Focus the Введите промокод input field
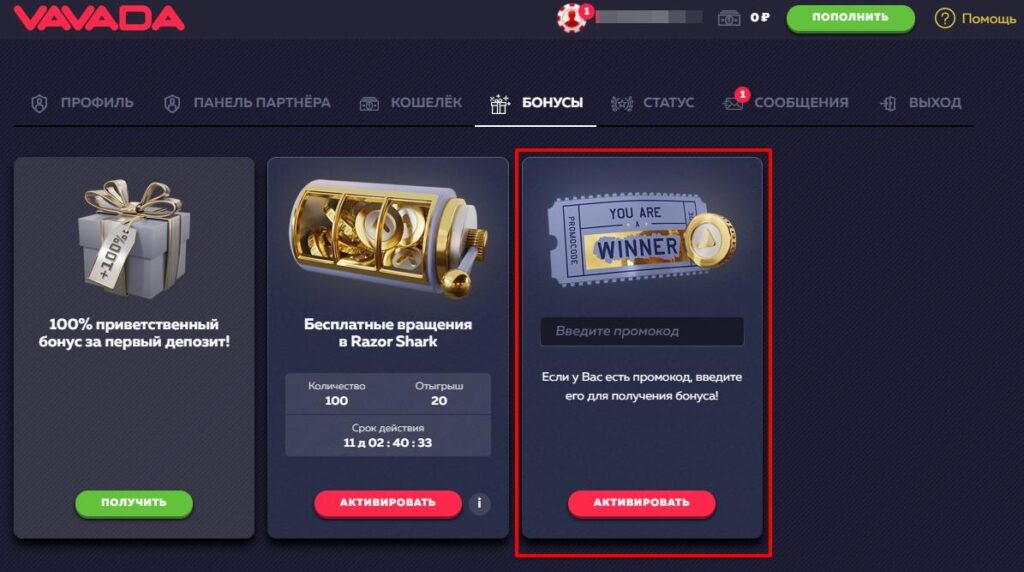Screen dimensions: 1024x572 point(642,331)
